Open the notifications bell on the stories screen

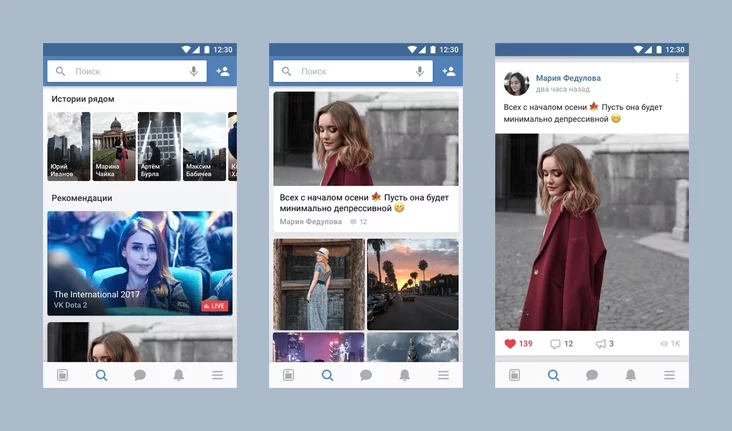tap(179, 375)
